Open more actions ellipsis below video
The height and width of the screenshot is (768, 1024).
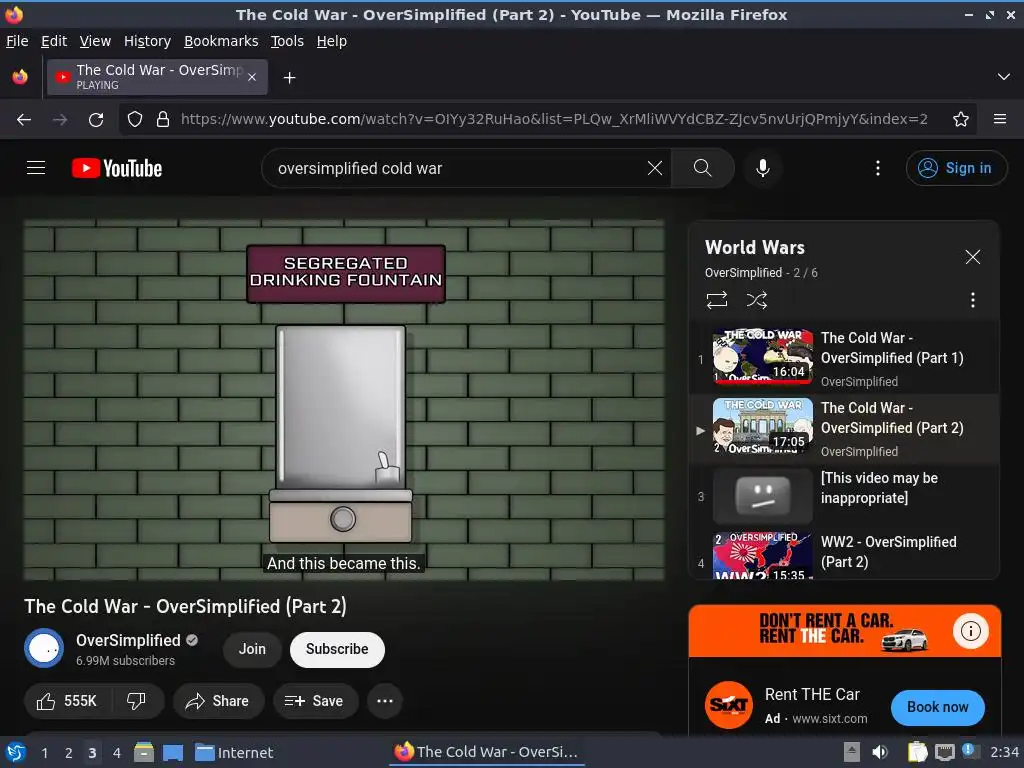[385, 701]
